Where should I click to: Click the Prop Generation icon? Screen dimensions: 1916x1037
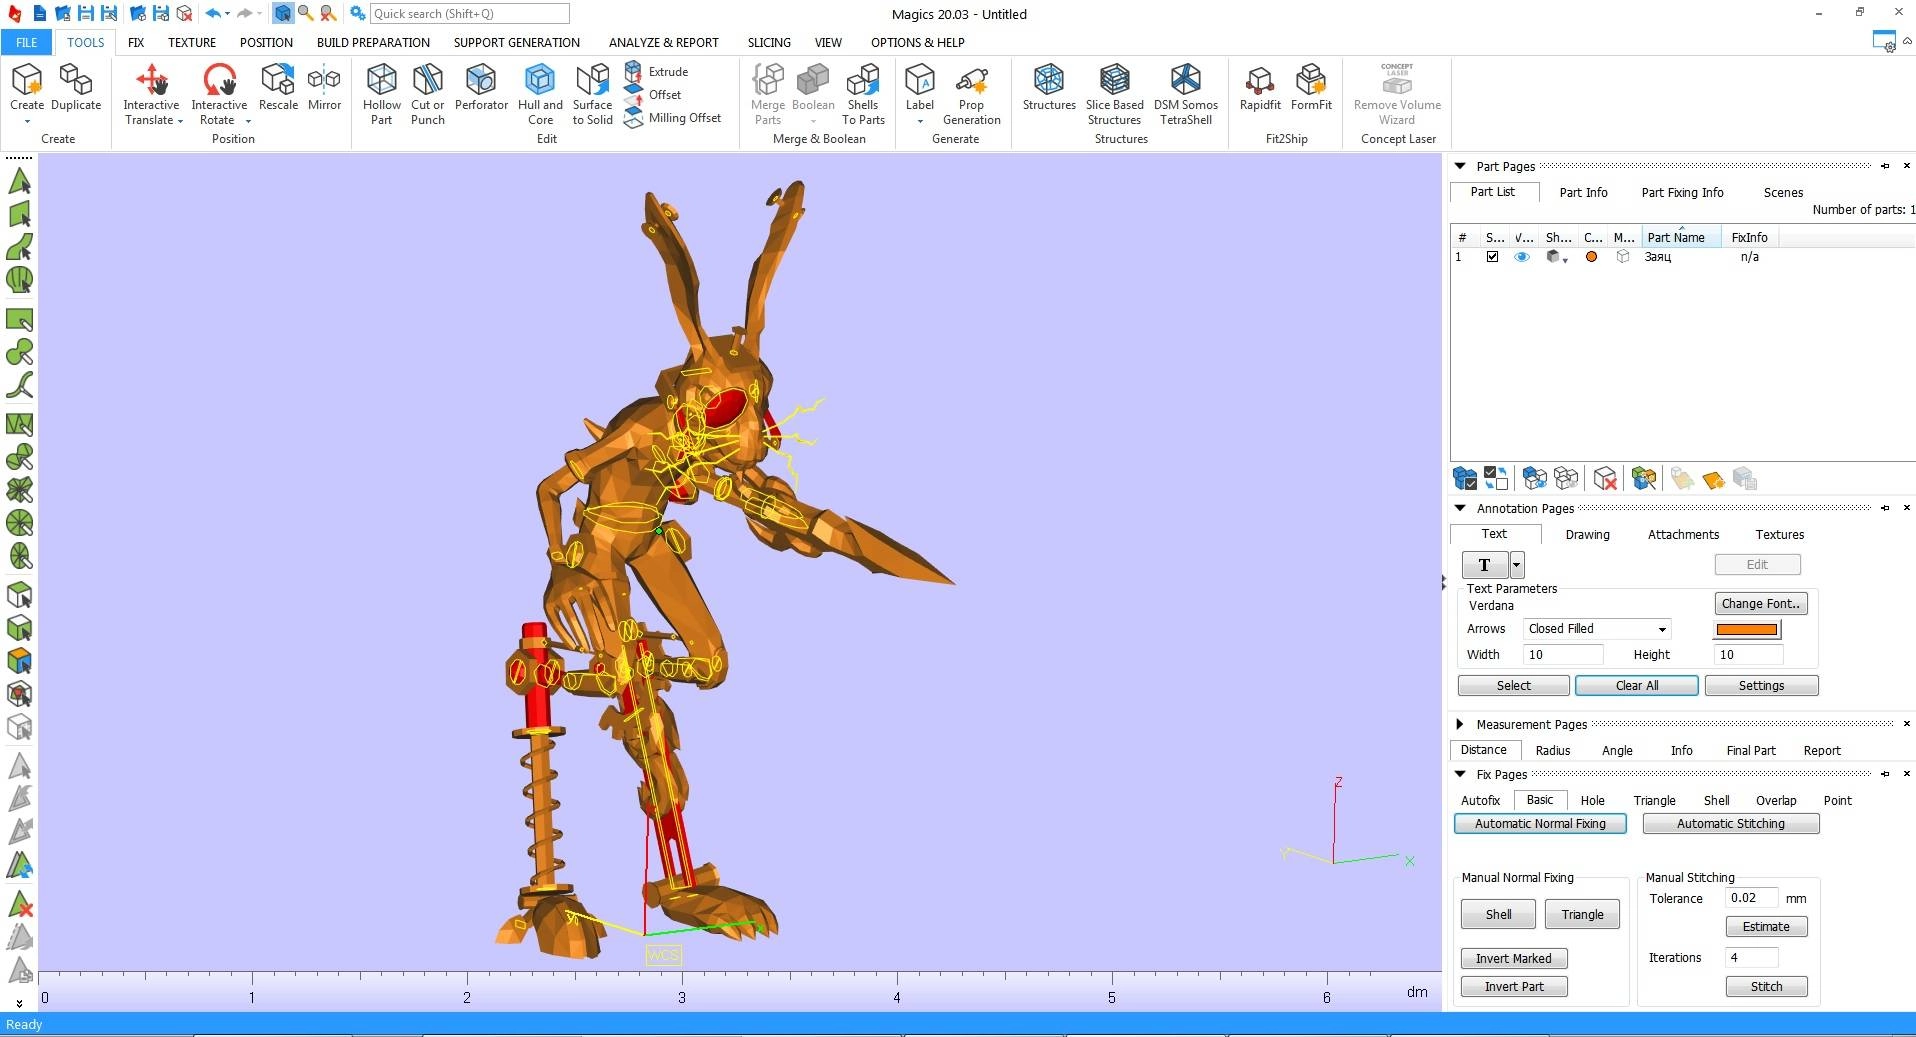pyautogui.click(x=971, y=80)
